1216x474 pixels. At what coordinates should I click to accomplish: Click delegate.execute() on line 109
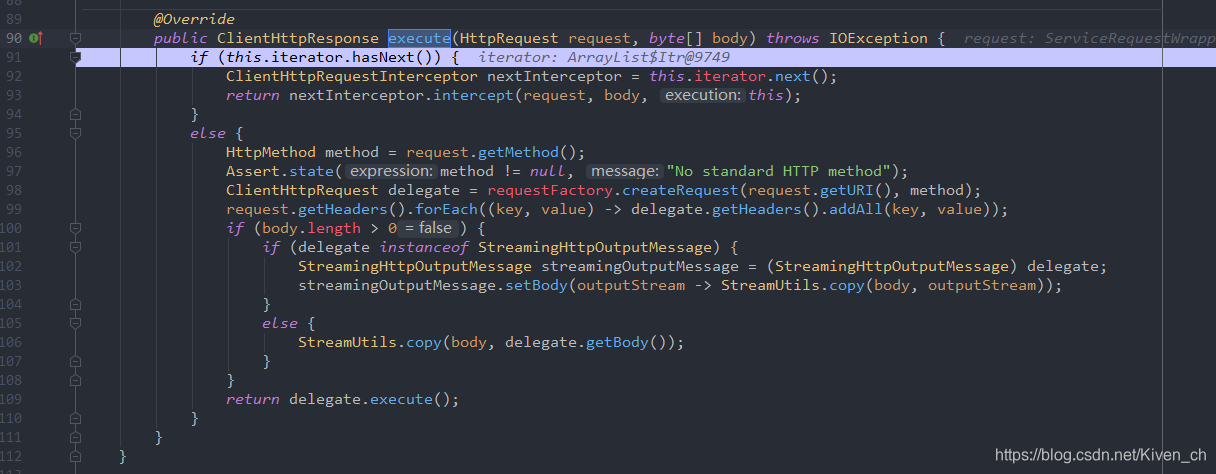pos(369,399)
